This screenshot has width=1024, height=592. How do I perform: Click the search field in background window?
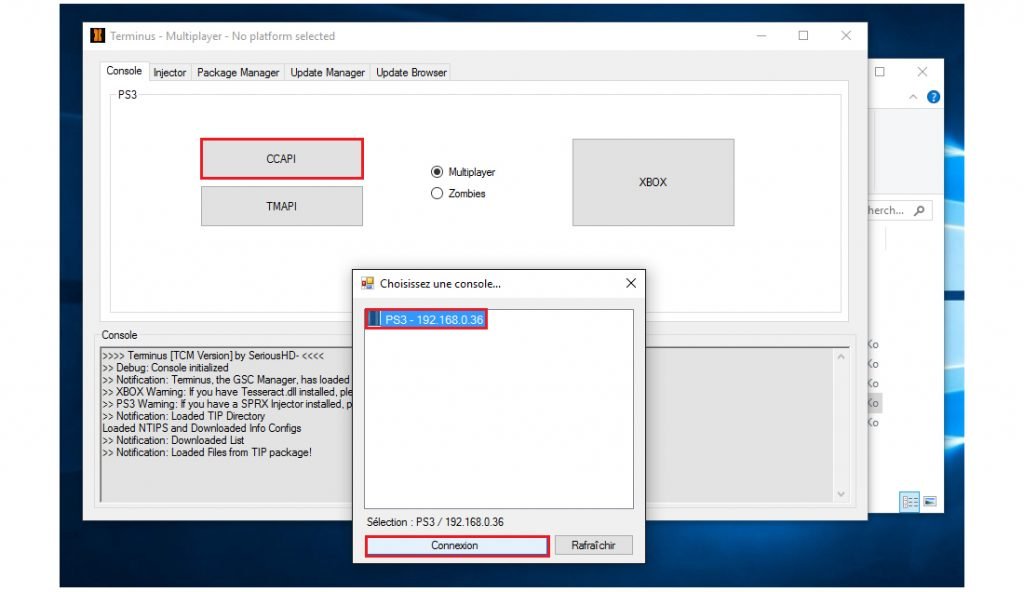899,210
